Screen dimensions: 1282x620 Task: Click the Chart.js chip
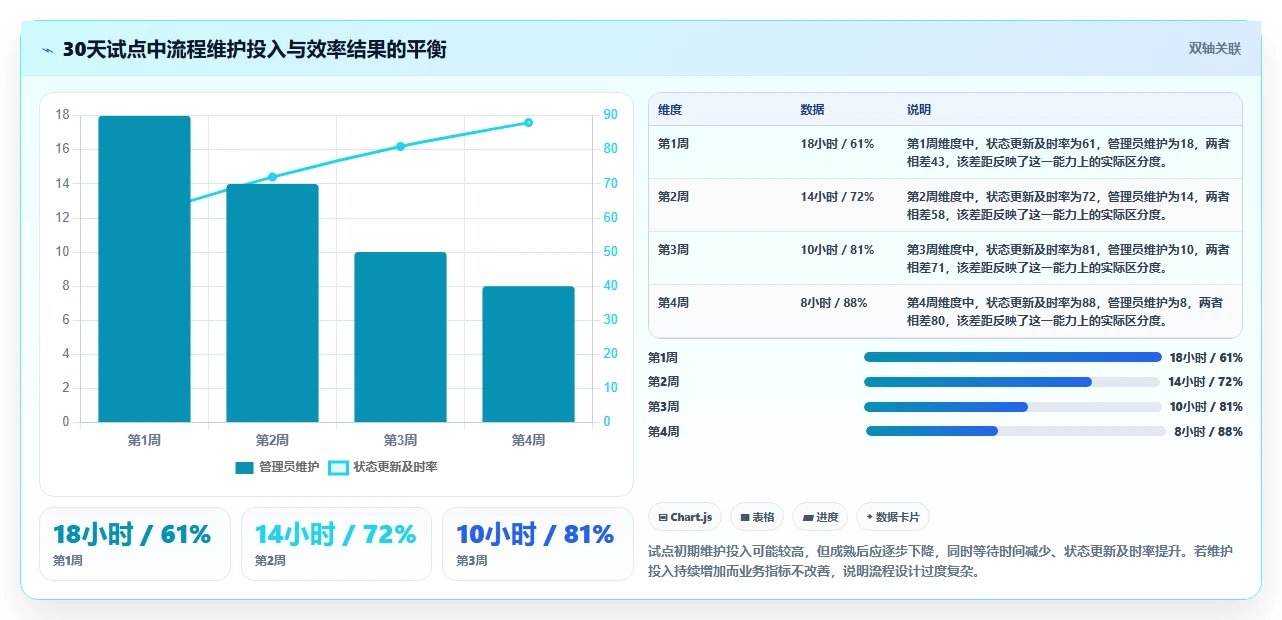[x=686, y=517]
